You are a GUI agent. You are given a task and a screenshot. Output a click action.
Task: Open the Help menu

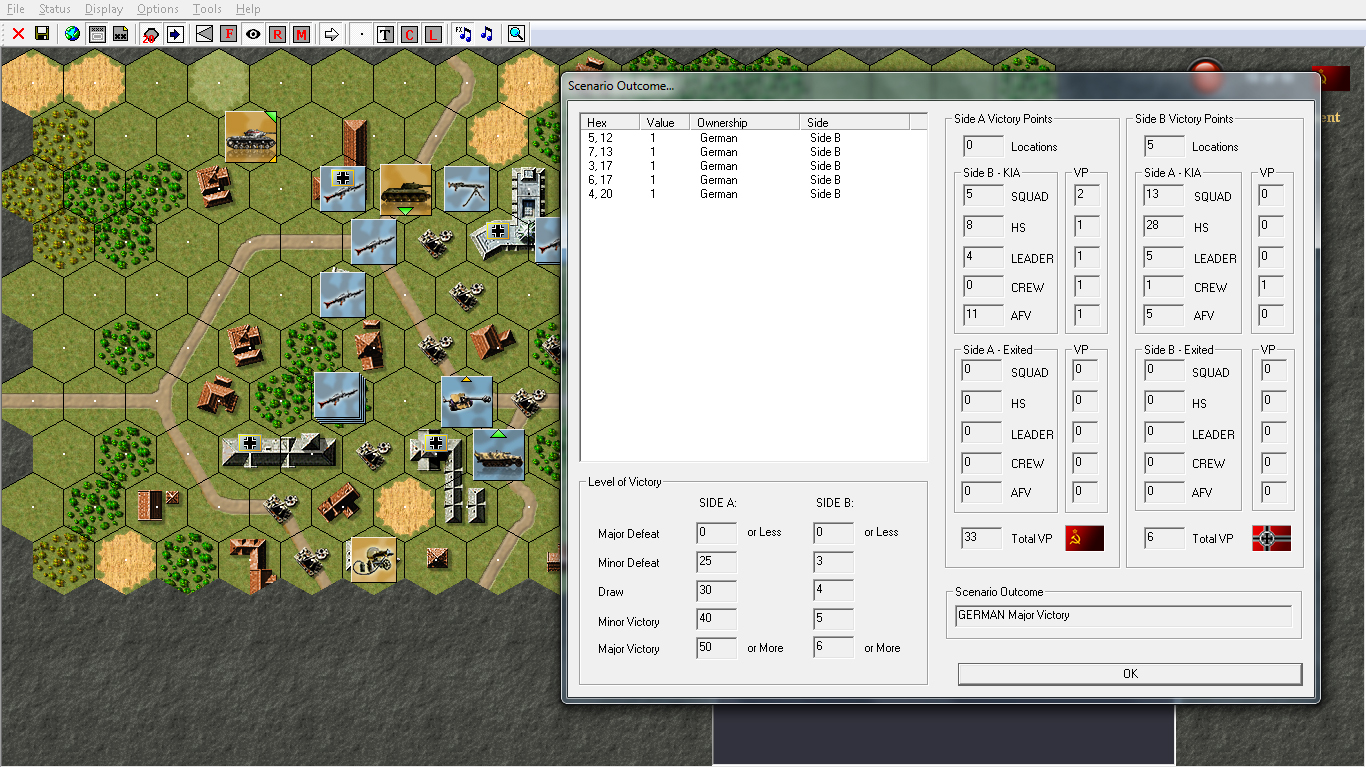point(248,9)
